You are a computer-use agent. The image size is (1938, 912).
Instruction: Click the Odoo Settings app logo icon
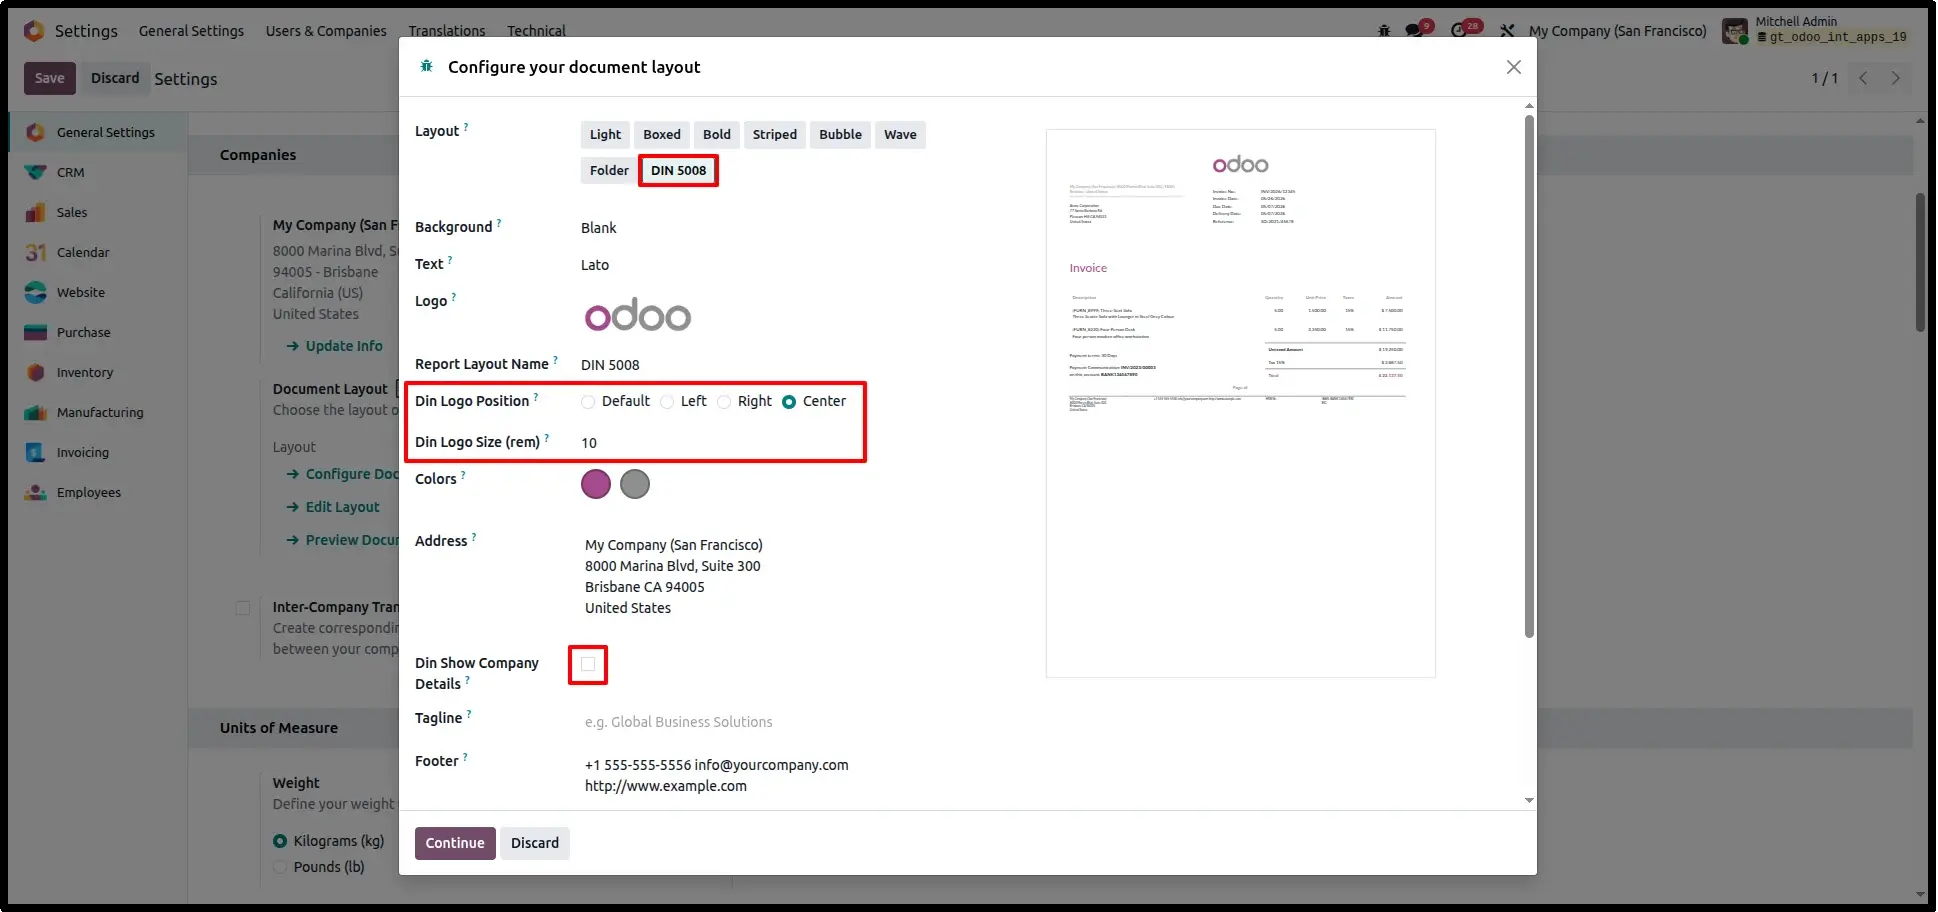[x=34, y=31]
